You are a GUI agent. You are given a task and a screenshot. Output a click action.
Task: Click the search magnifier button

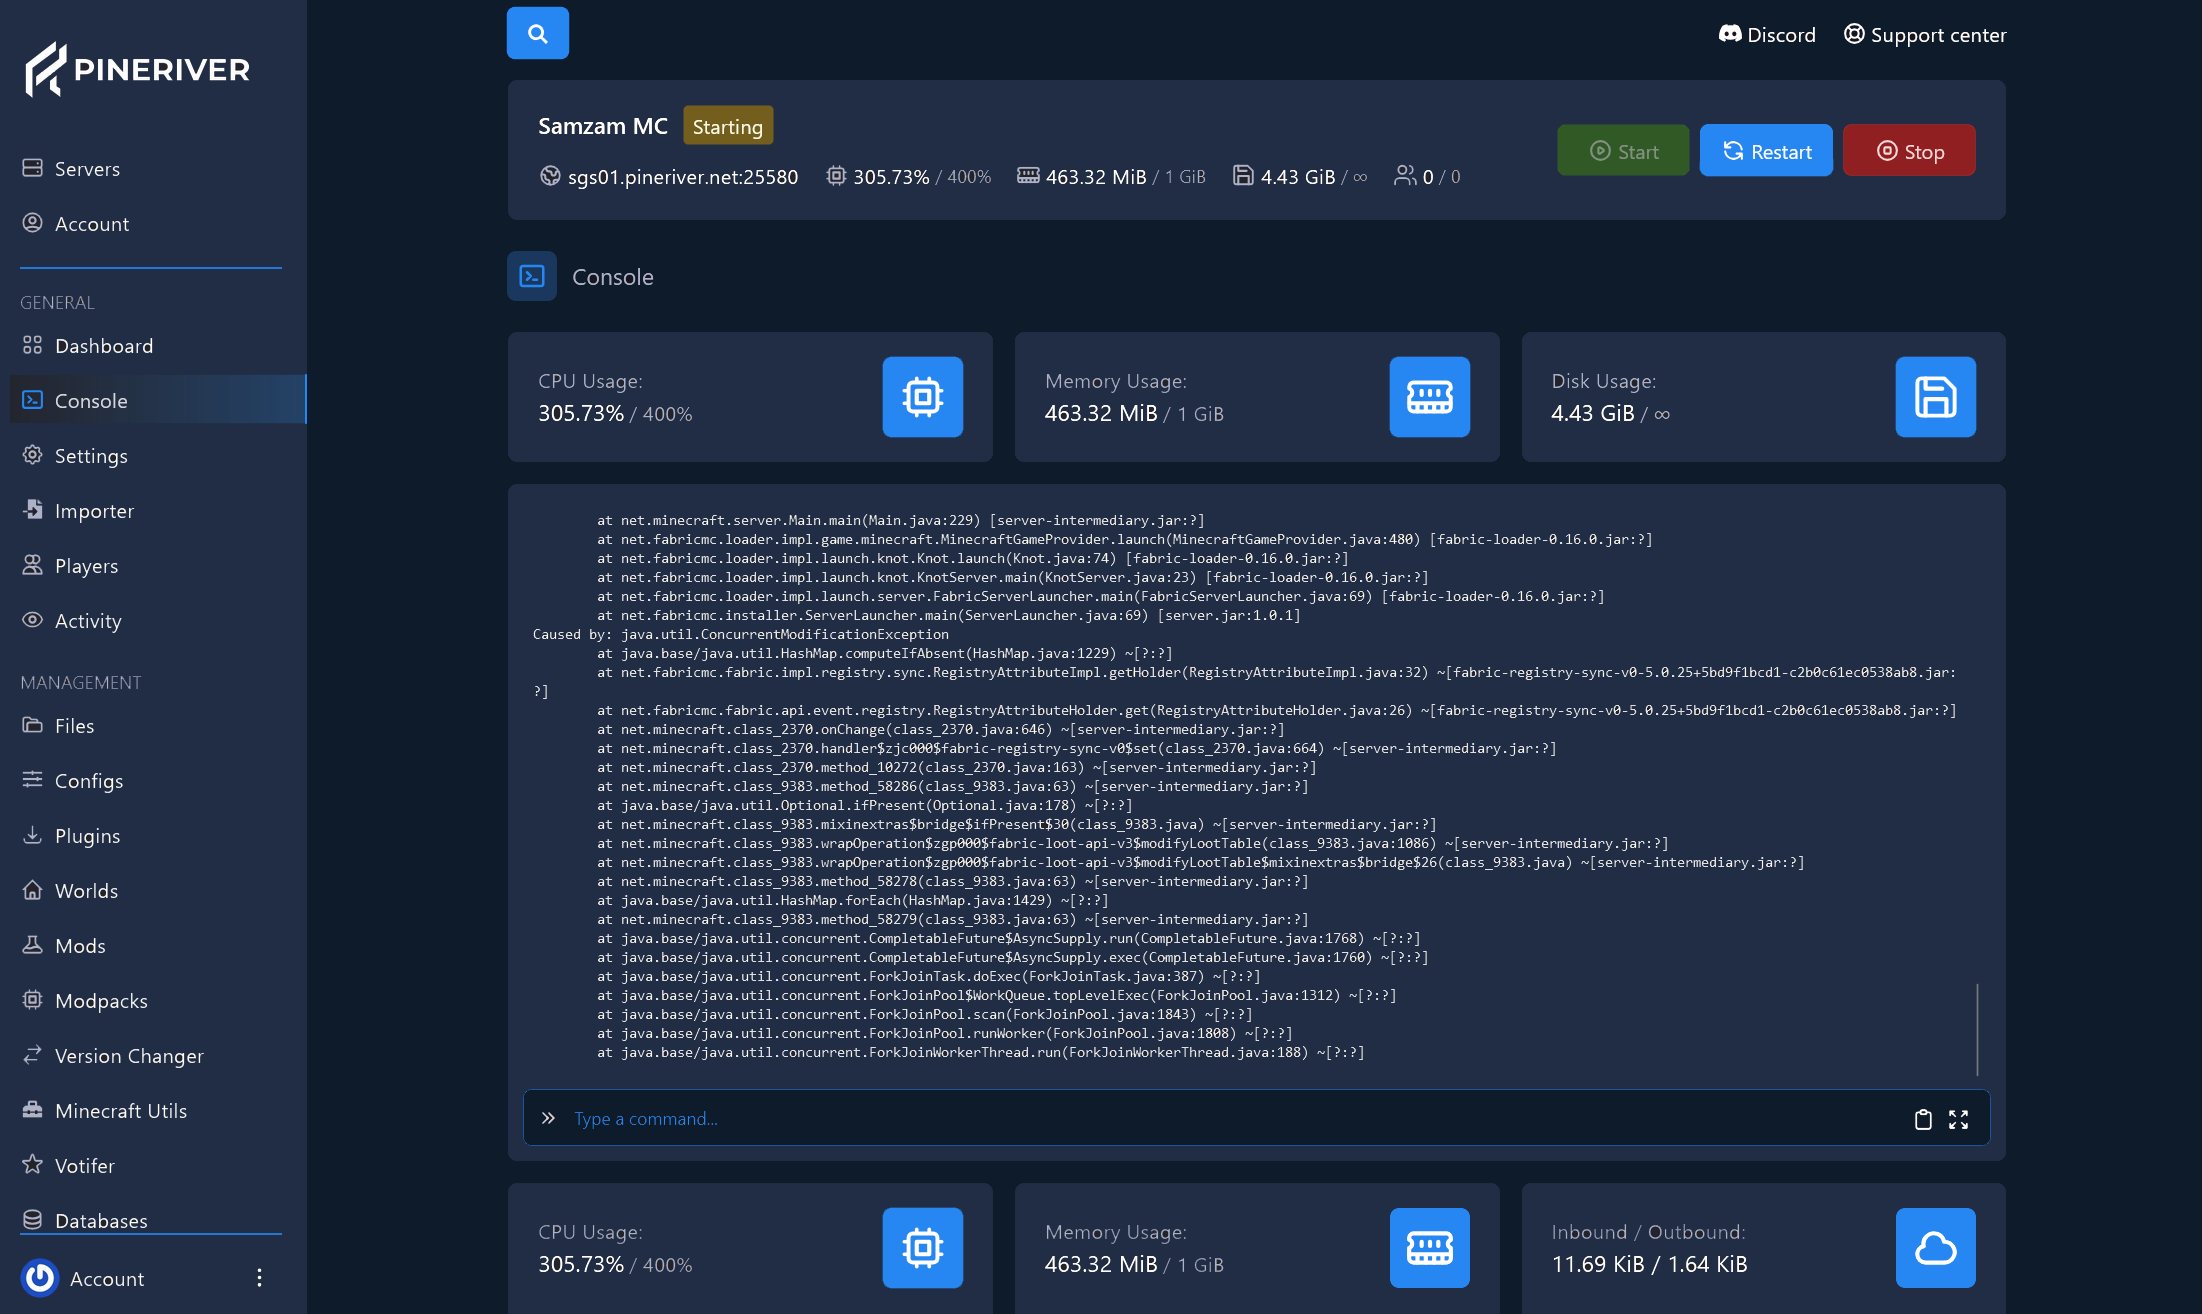coord(538,34)
